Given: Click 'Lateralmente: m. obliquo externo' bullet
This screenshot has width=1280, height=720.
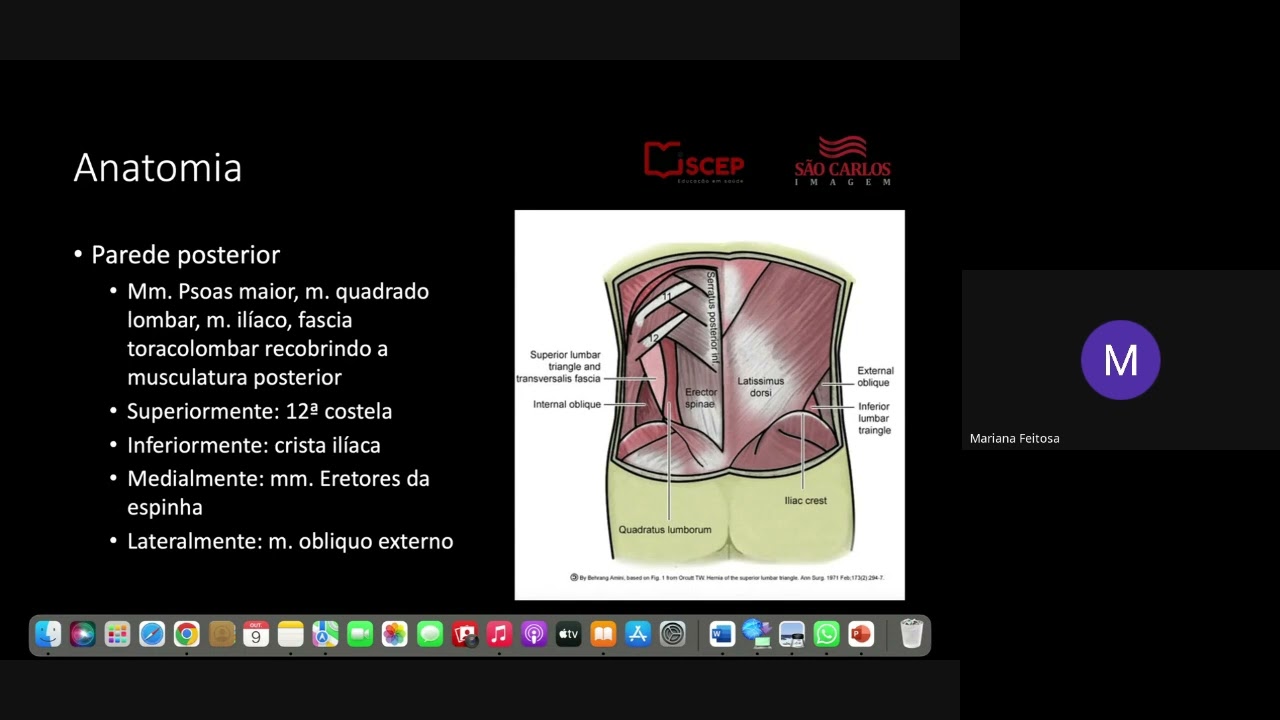Looking at the screenshot, I should 290,541.
